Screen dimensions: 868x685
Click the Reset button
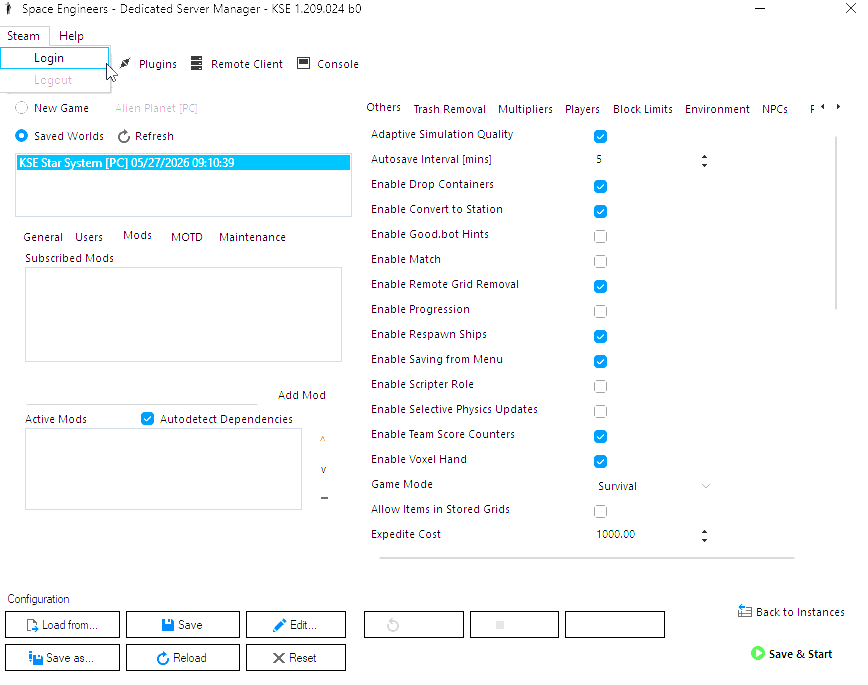296,657
